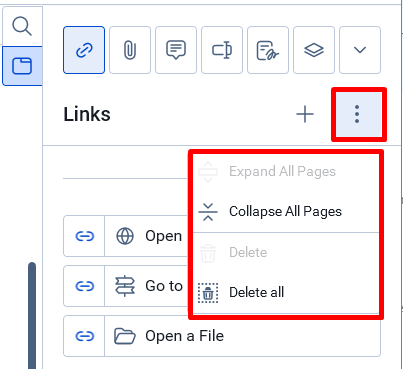Open the Signatures panel icon

268,50
